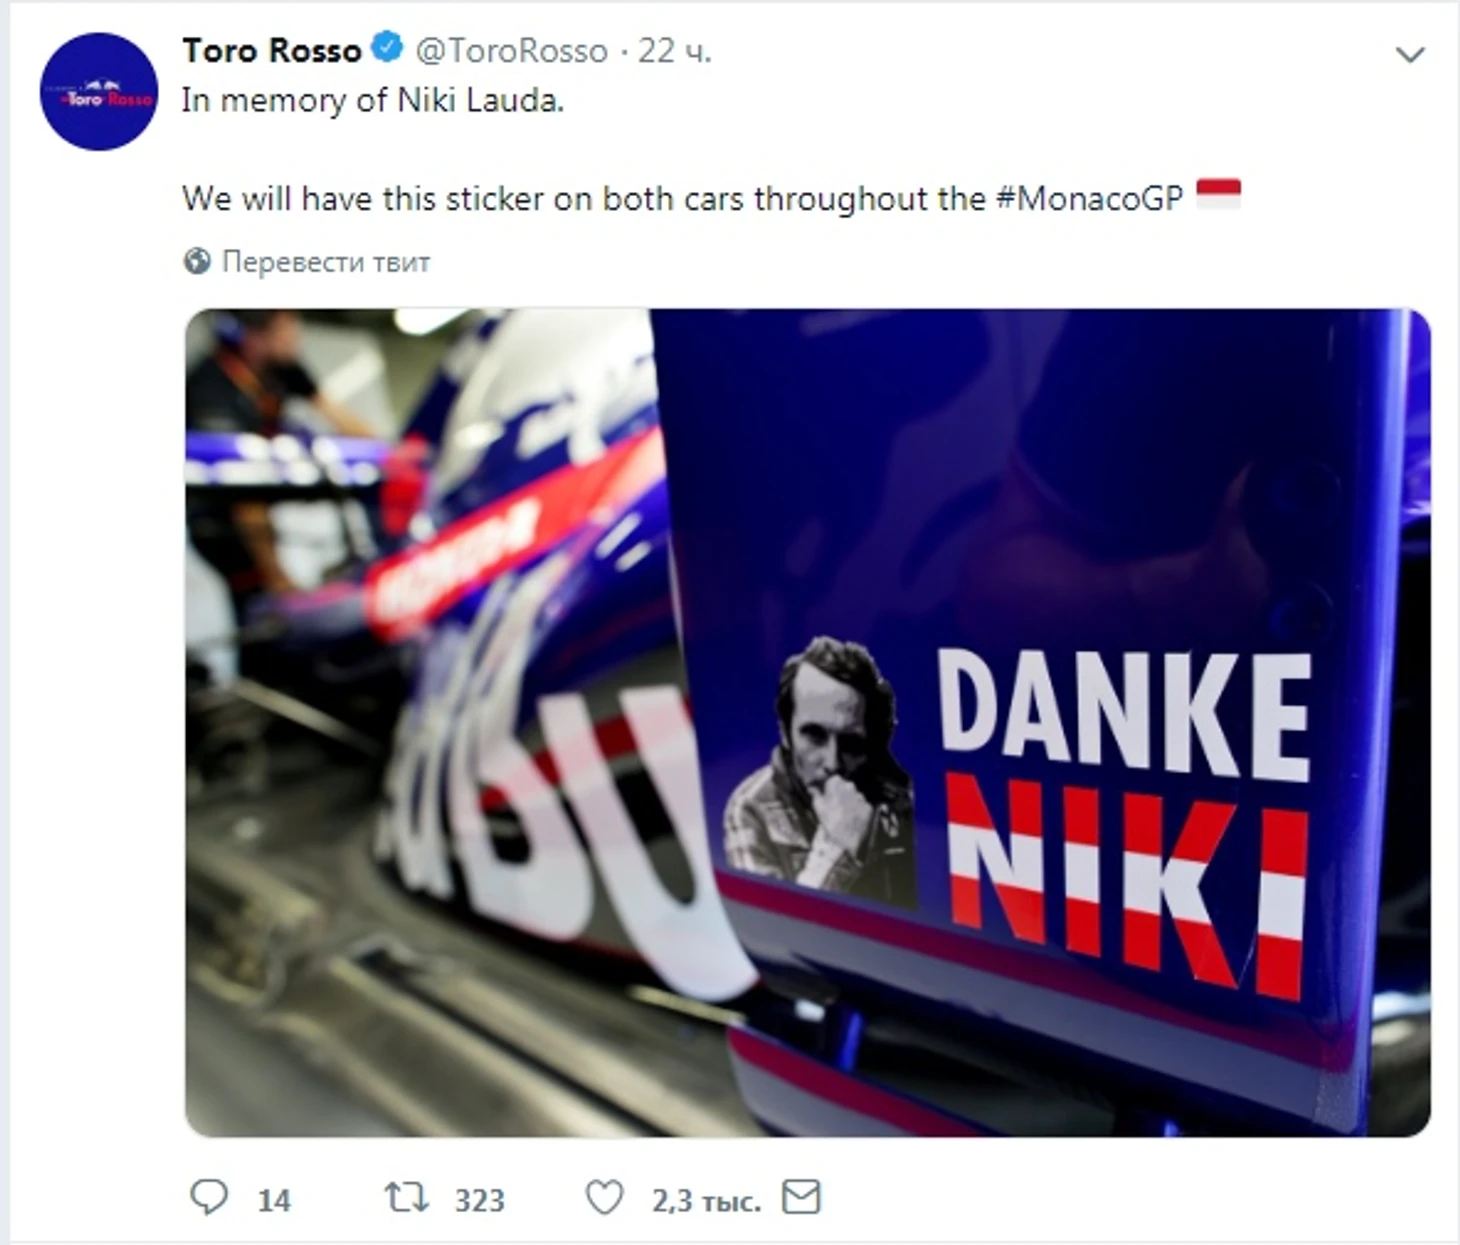Click the retweet count 323
The width and height of the screenshot is (1460, 1245).
click(479, 1200)
